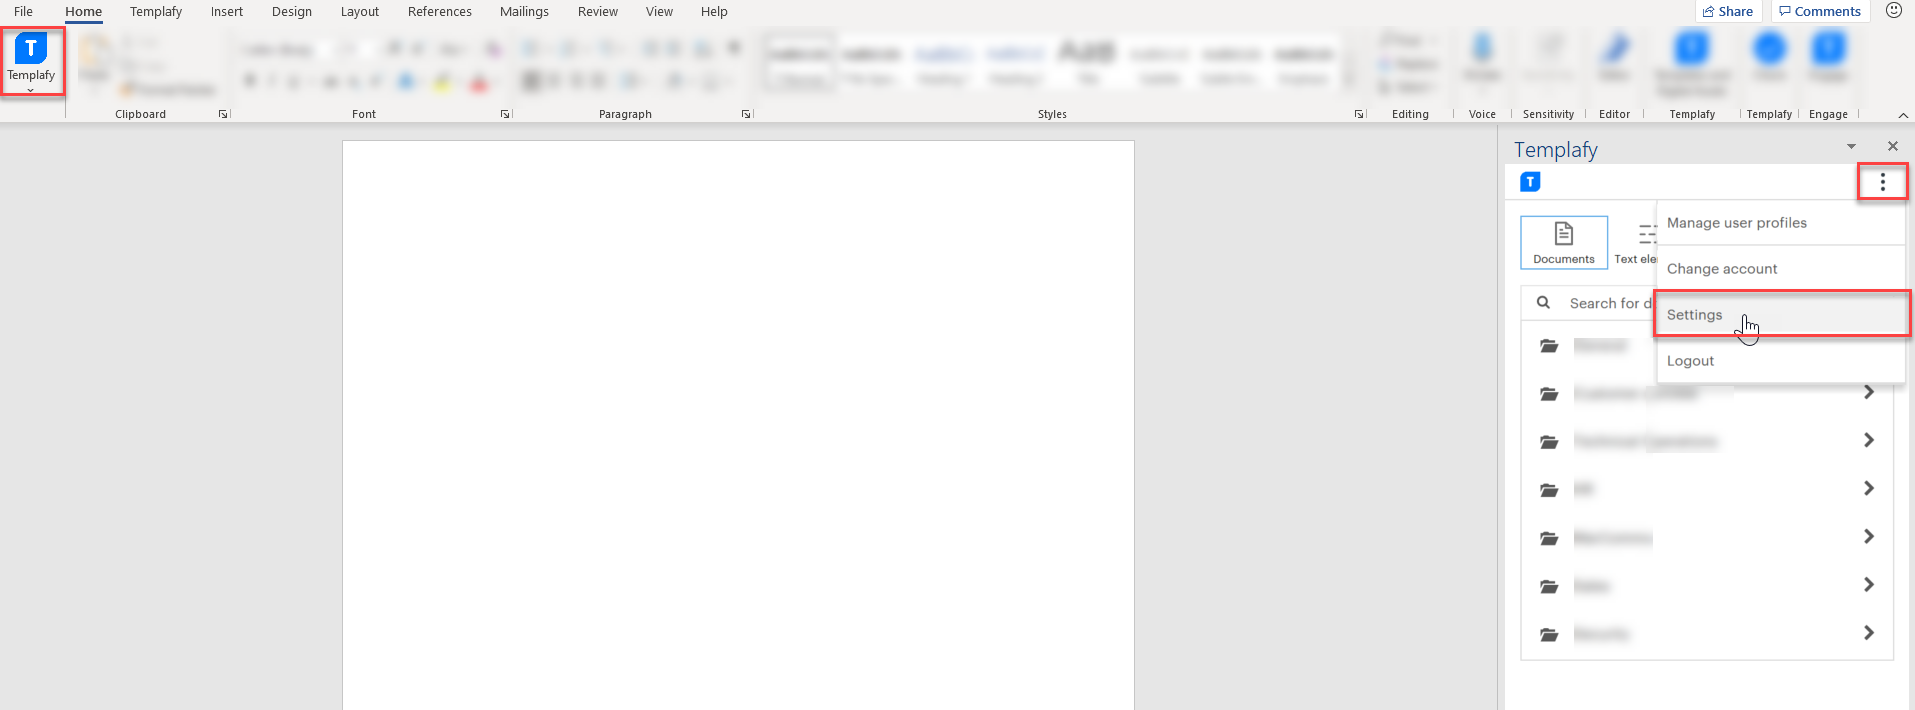Screen dimensions: 1915x710
Task: Open the Styles group dialog launcher
Action: [1359, 114]
